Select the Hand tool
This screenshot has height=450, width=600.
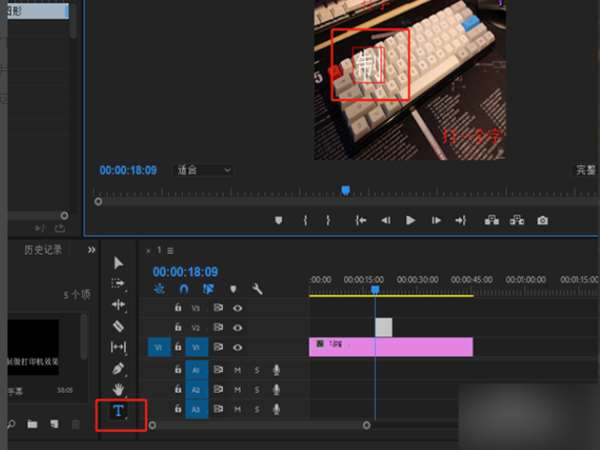[118, 390]
